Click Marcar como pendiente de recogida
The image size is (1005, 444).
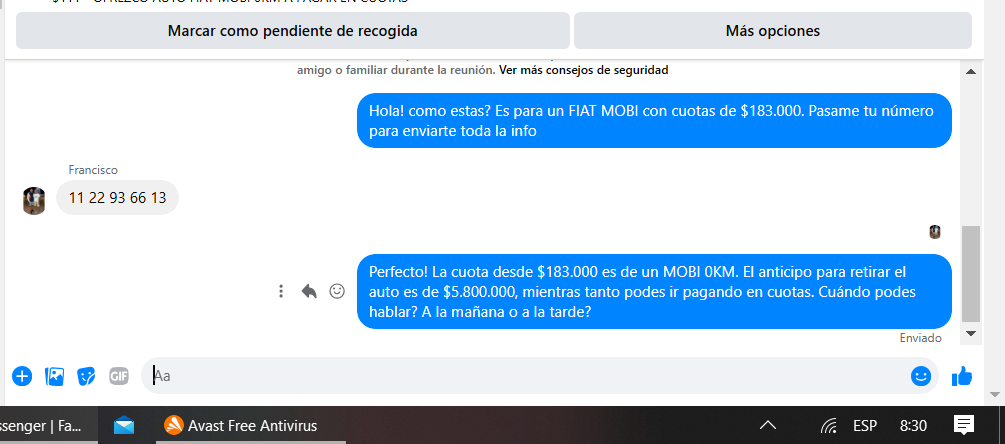[x=293, y=31]
